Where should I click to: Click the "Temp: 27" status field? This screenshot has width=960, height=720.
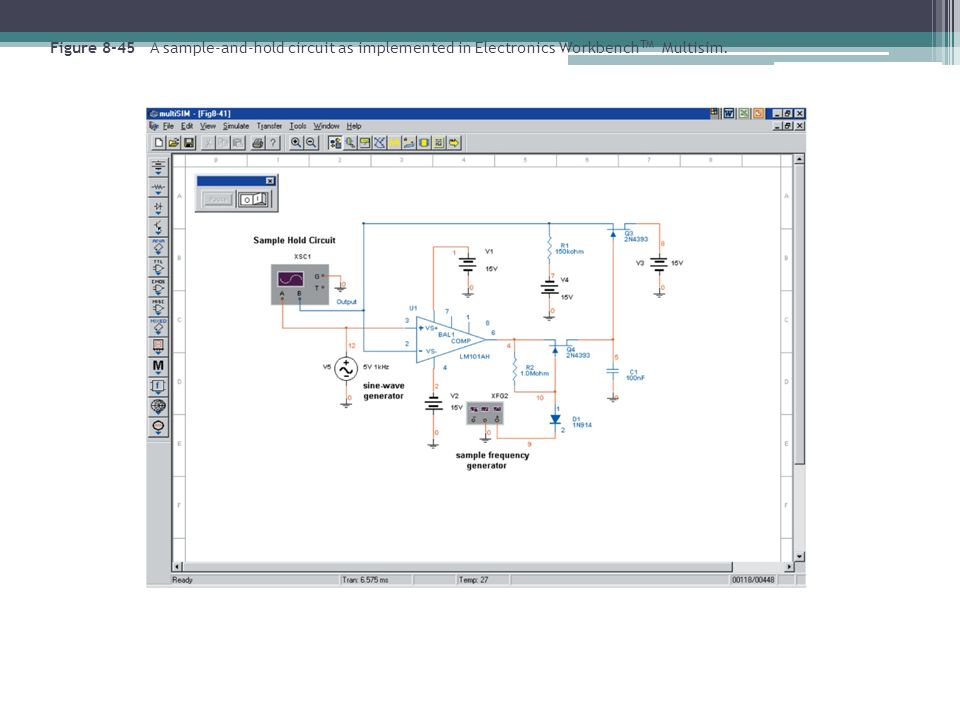483,580
